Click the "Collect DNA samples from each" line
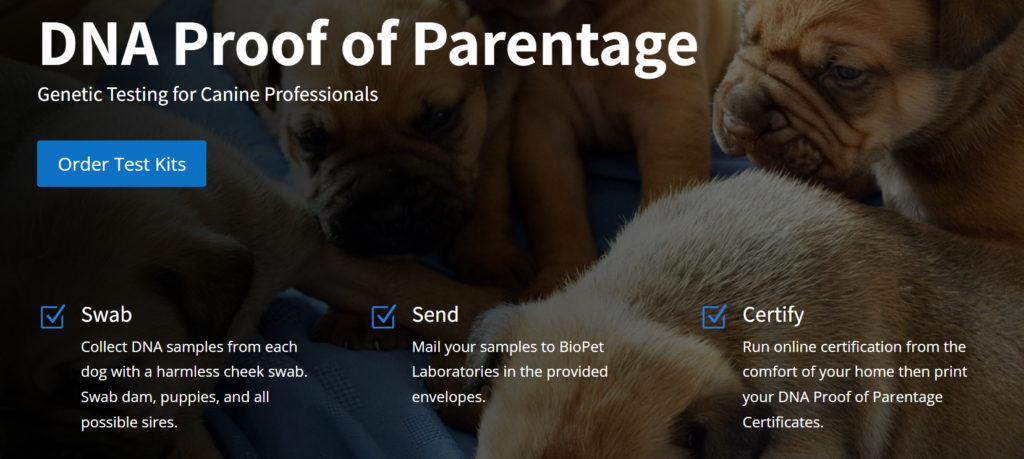Viewport: 1024px width, 459px height. pos(189,346)
